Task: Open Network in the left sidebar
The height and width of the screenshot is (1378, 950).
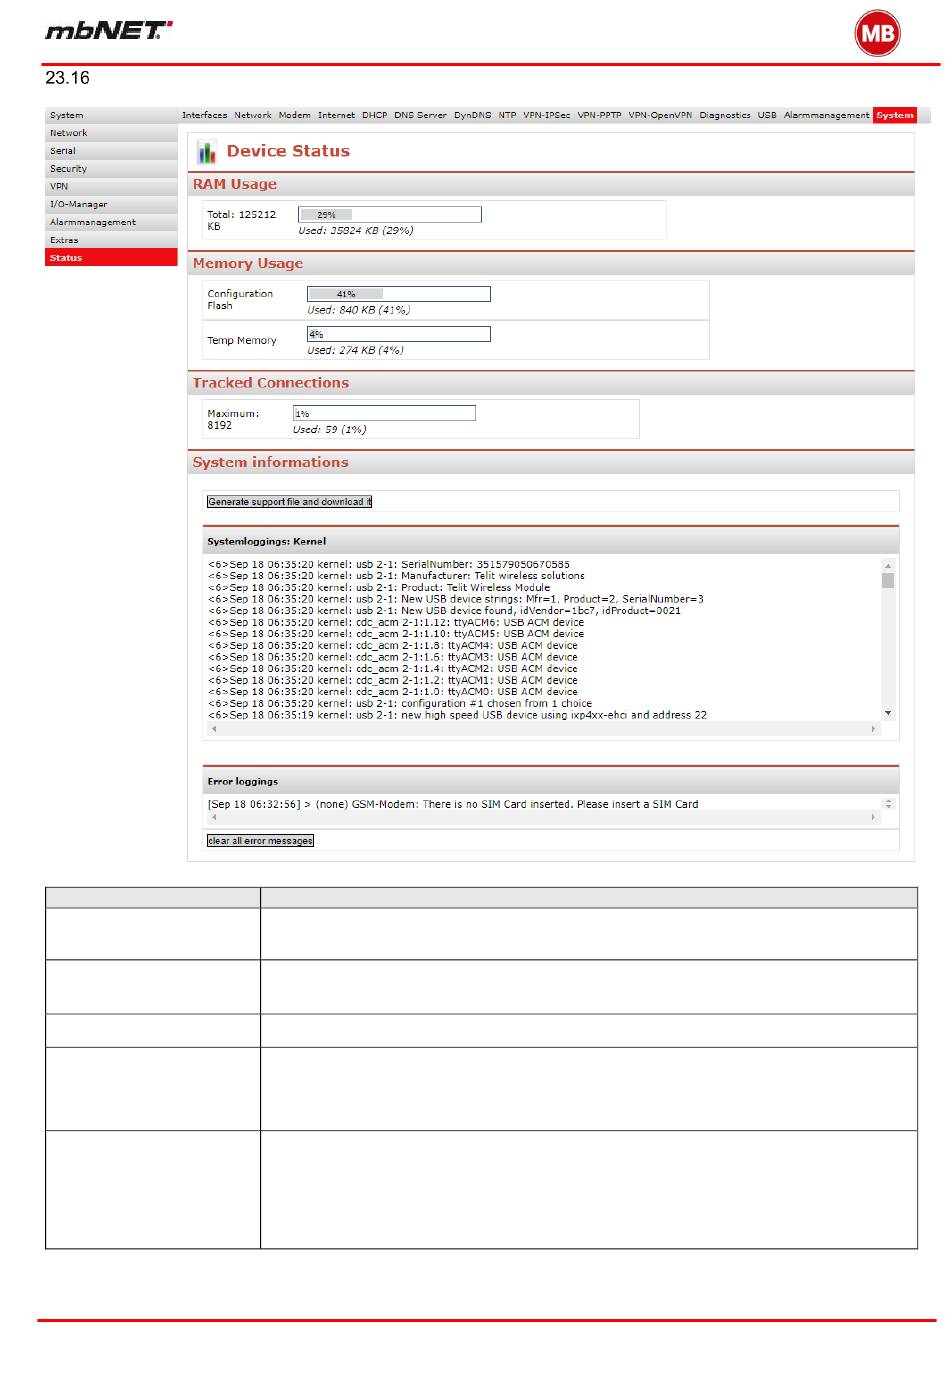Action: 111,133
